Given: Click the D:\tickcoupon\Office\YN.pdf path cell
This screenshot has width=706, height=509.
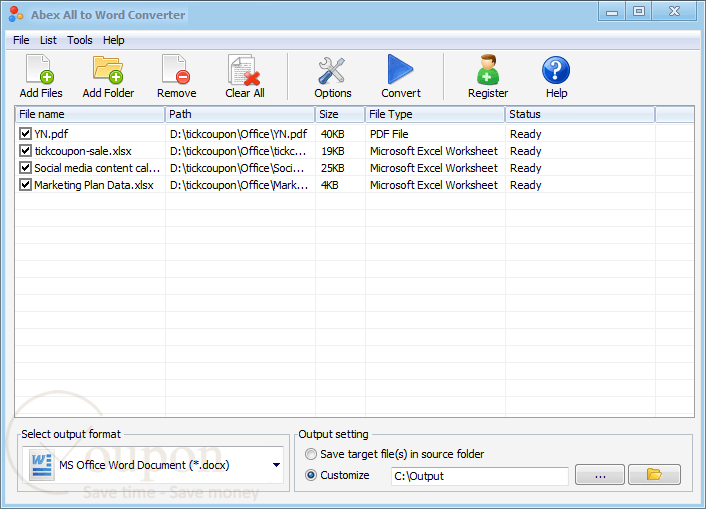Looking at the screenshot, I should 238,134.
